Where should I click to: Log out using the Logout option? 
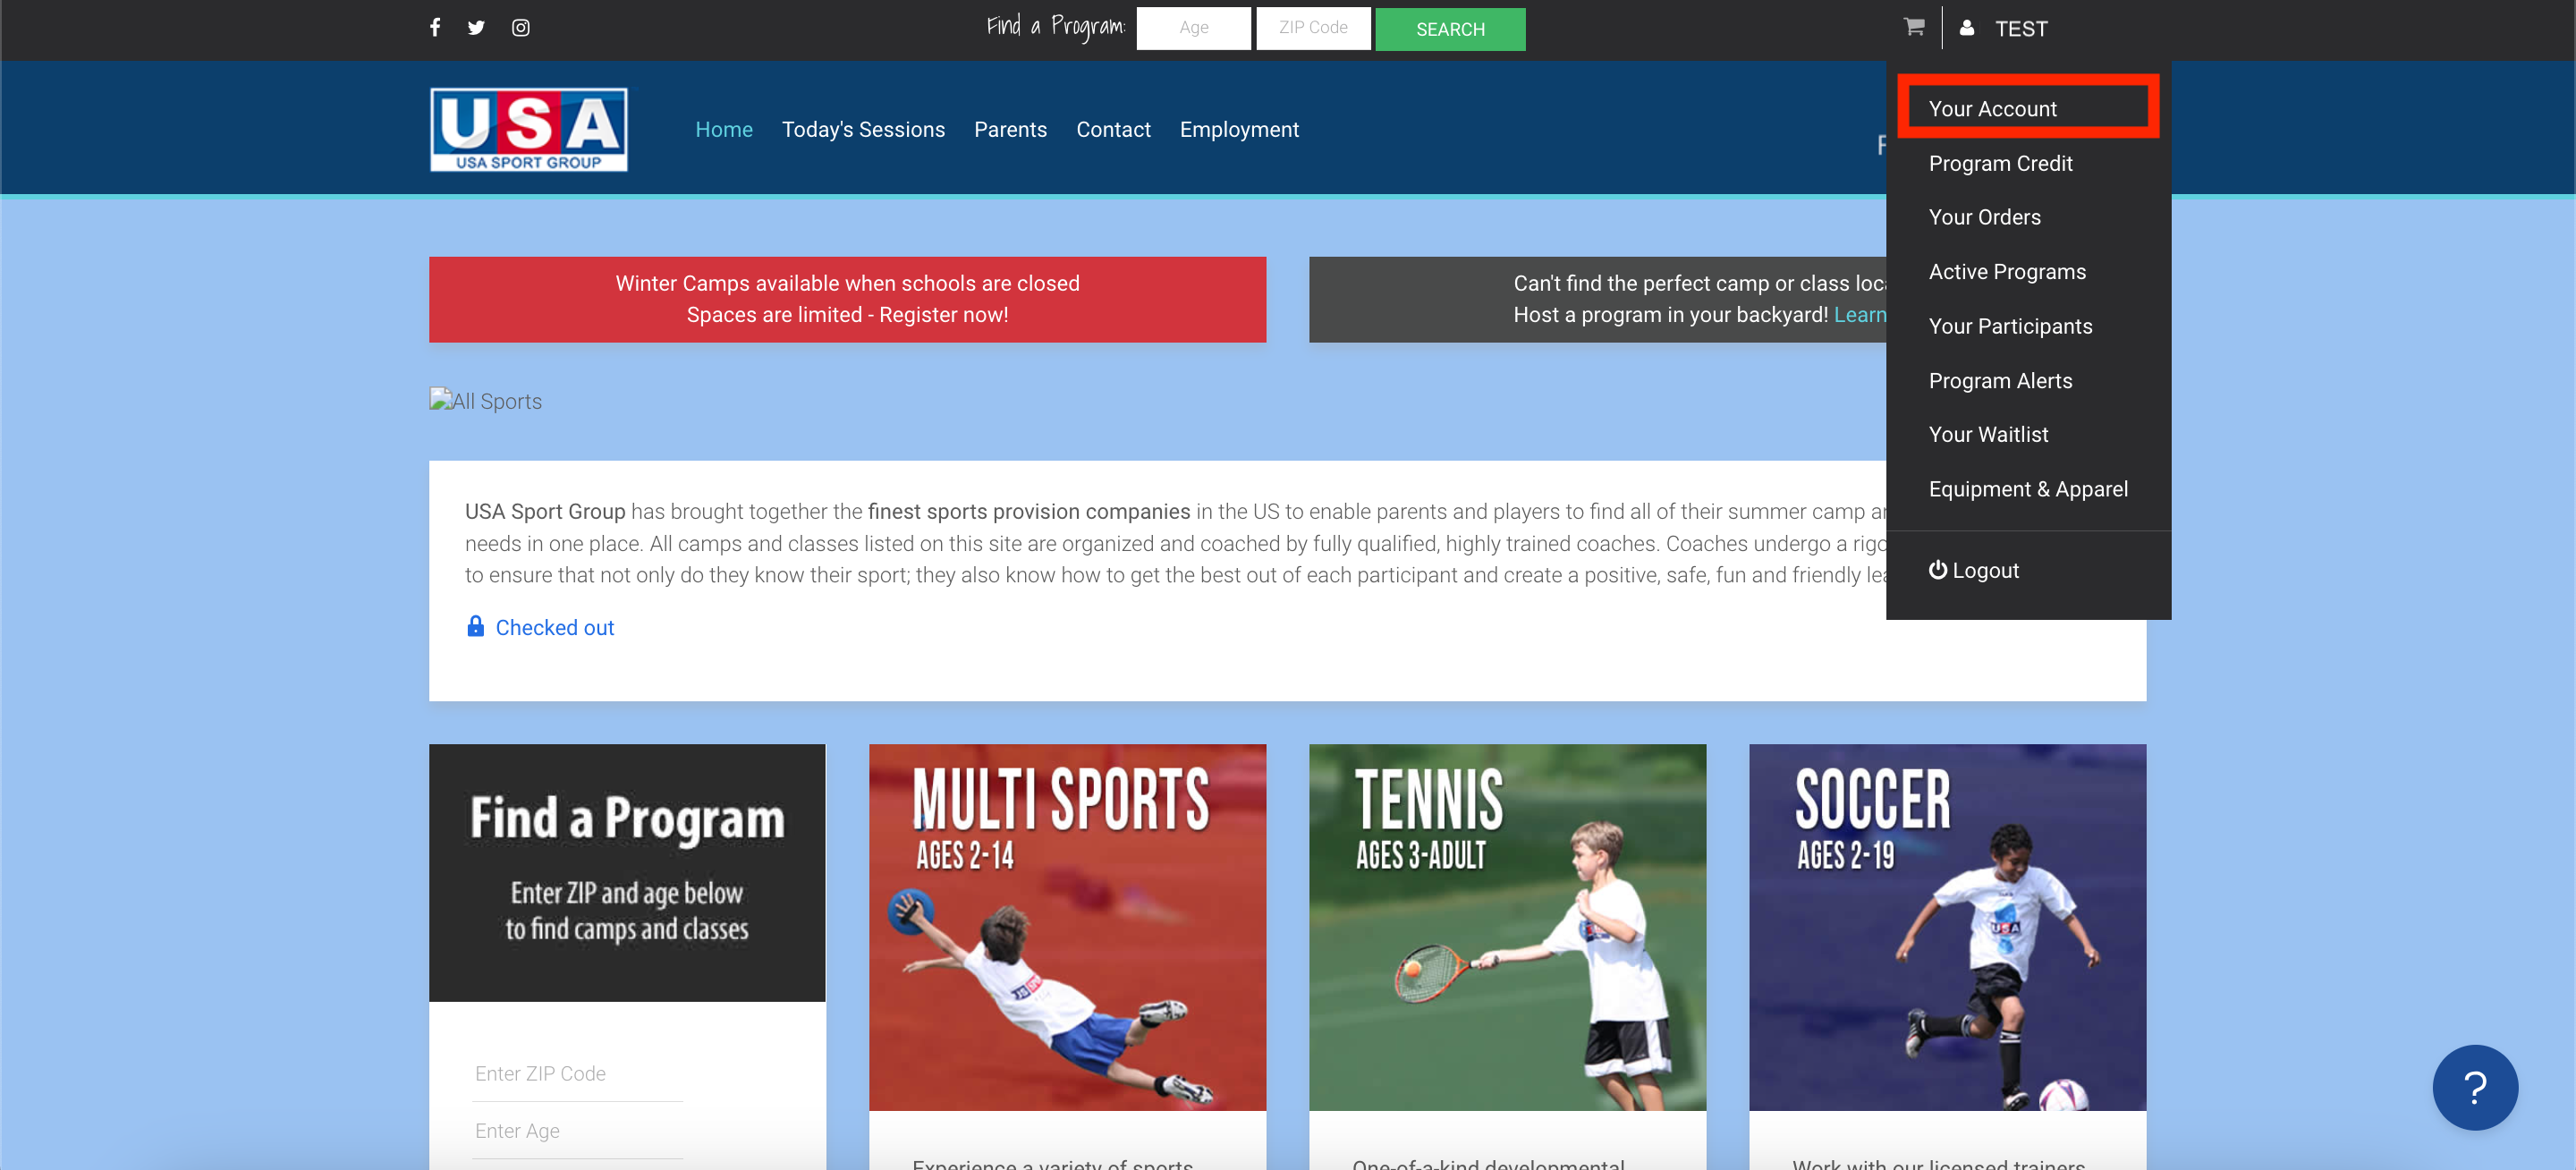[1974, 570]
